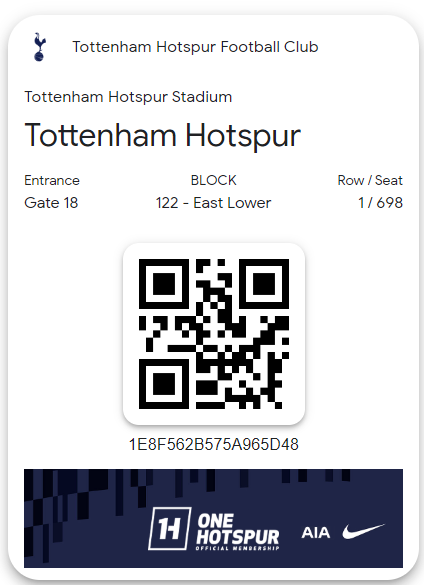The width and height of the screenshot is (424, 585).
Task: Click the bottom-left QR finder square
Action: pos(164,384)
